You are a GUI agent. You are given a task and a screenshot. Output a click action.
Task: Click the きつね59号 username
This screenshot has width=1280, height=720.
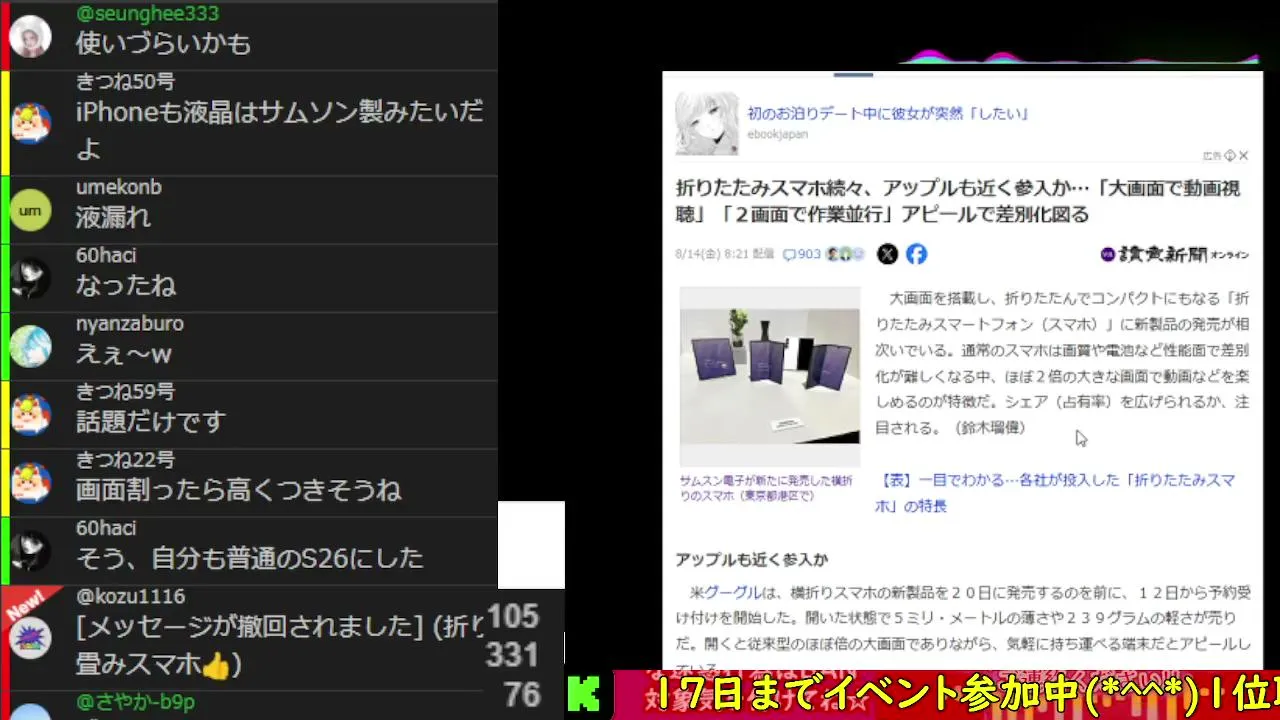125,391
